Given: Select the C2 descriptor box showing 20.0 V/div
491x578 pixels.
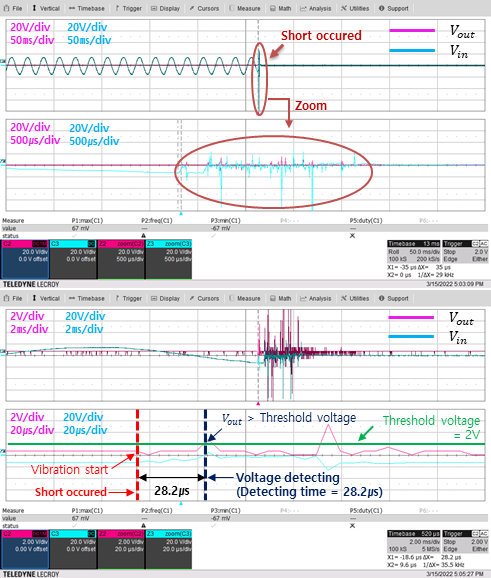Looking at the screenshot, I should tap(25, 259).
